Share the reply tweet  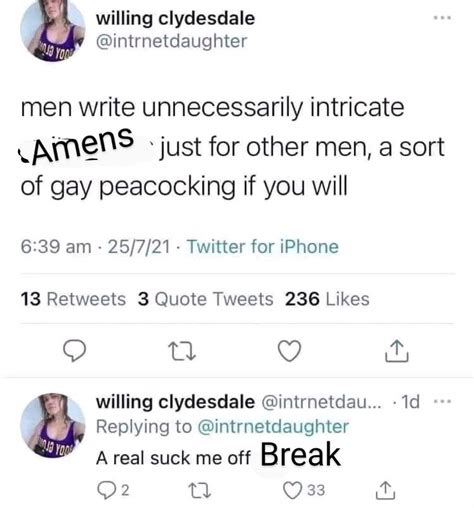coord(385,490)
